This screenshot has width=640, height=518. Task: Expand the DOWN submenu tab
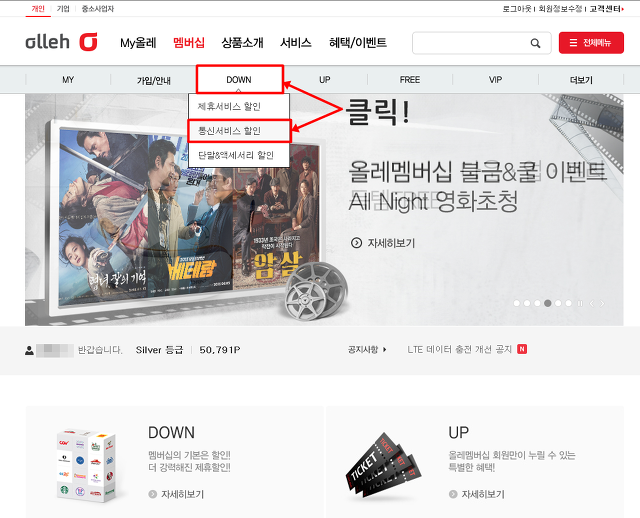tap(239, 79)
